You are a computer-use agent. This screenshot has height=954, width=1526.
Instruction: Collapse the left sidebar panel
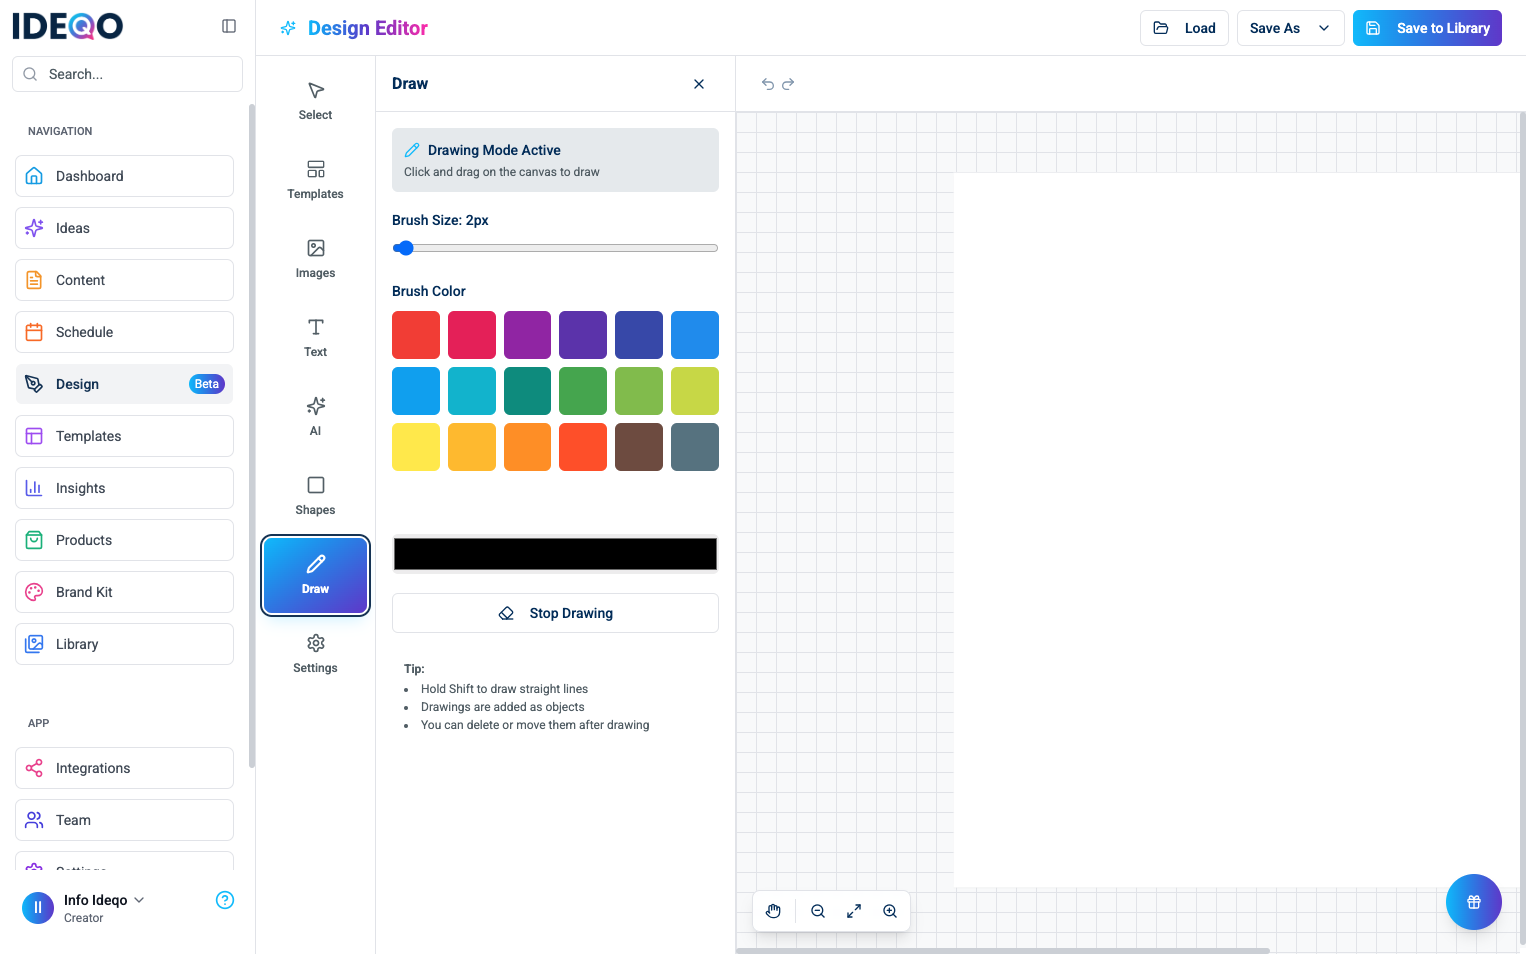pos(229,26)
